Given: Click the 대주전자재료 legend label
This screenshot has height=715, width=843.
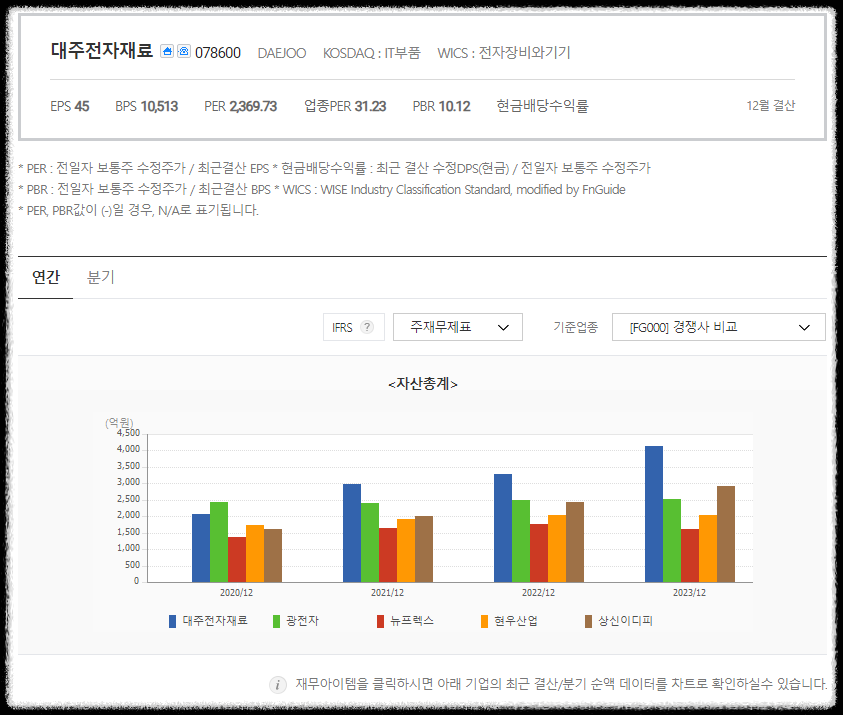Looking at the screenshot, I should [215, 621].
